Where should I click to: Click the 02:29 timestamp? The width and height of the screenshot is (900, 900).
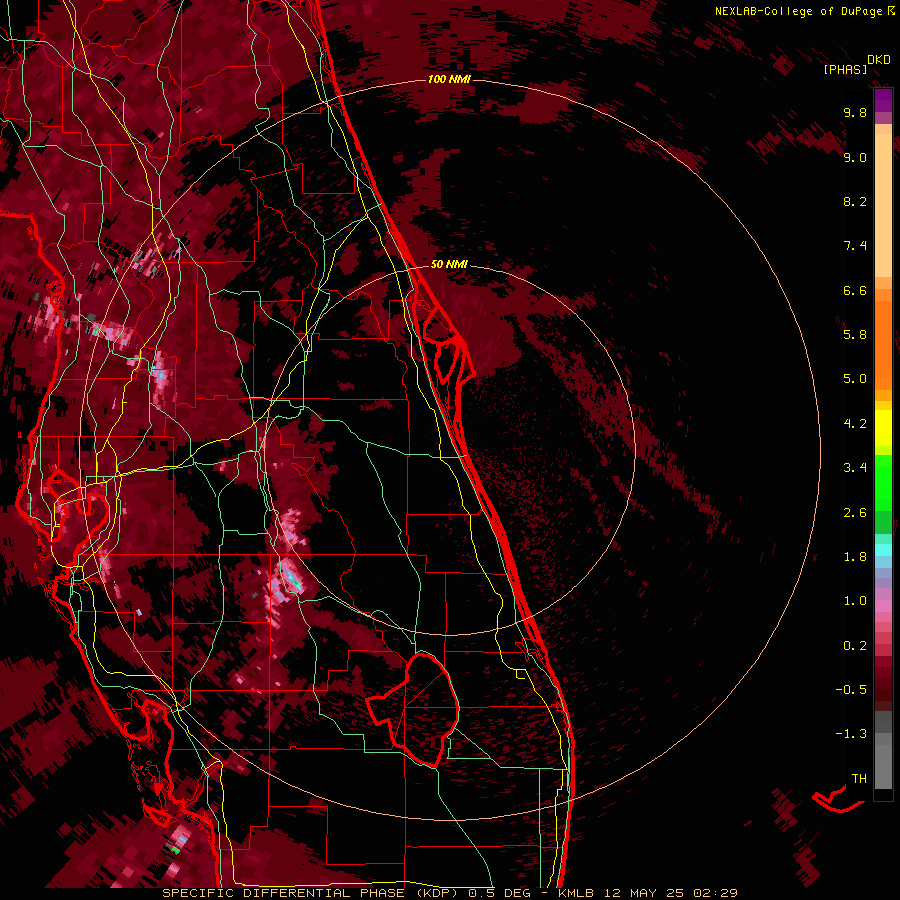pyautogui.click(x=715, y=893)
